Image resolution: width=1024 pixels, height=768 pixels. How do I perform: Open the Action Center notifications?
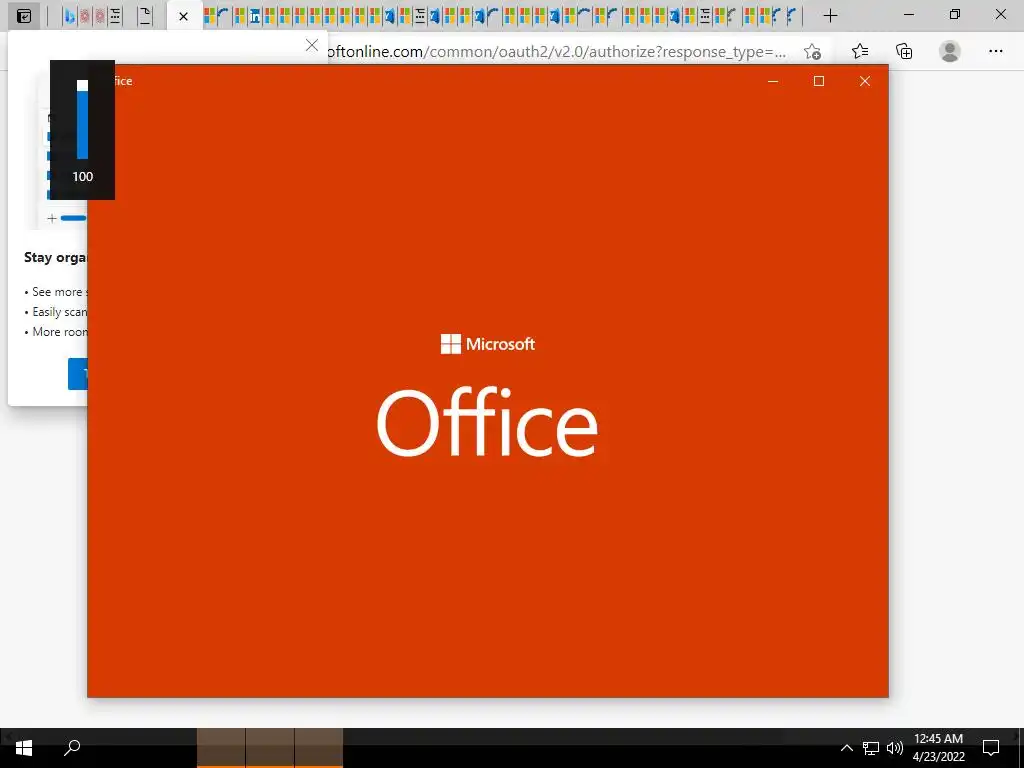[991, 748]
